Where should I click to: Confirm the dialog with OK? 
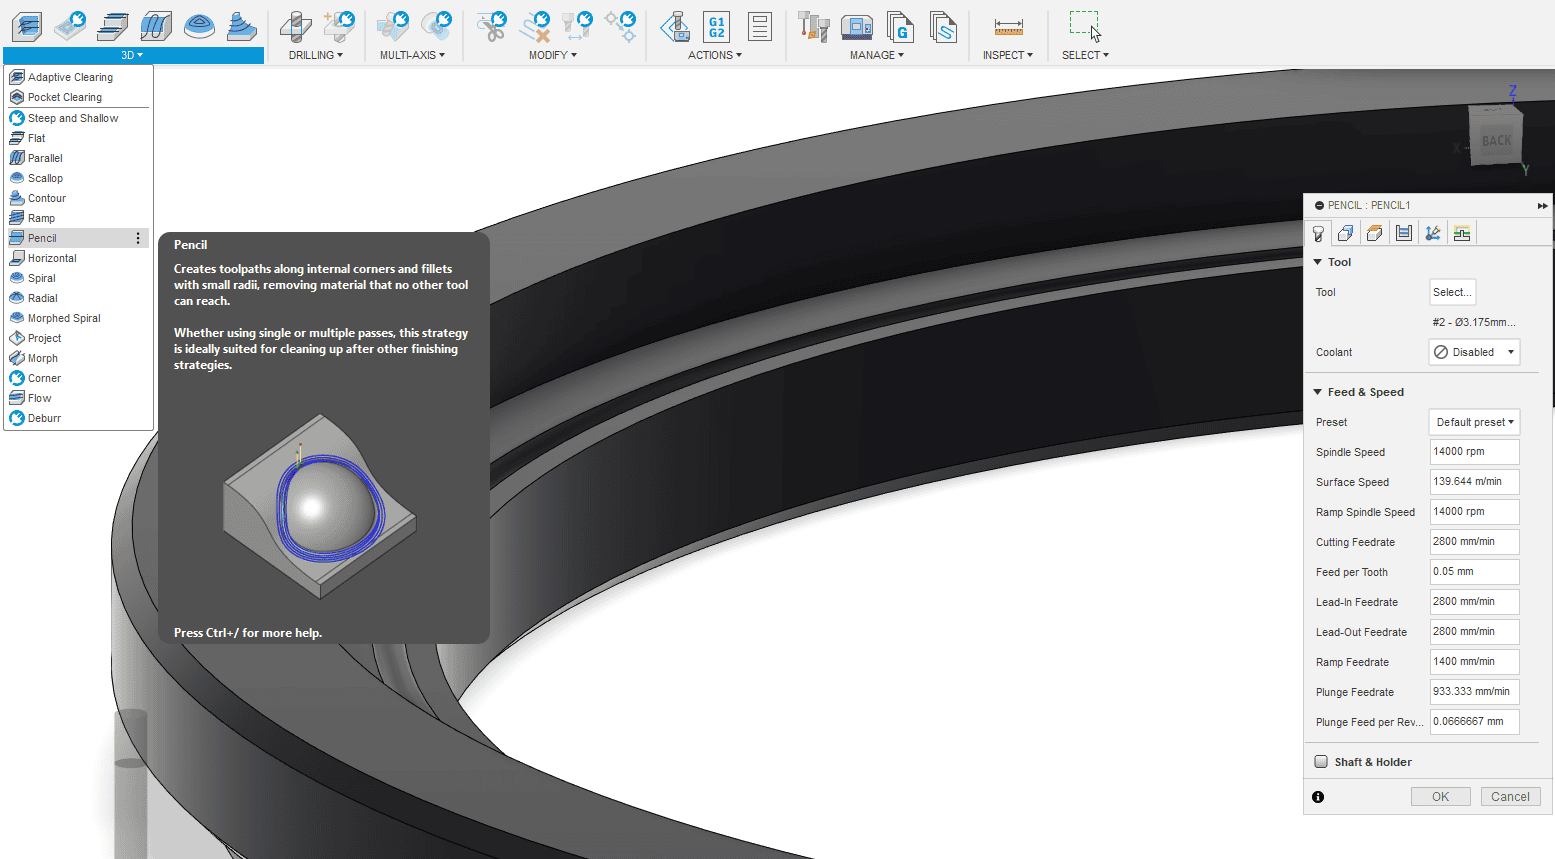(1440, 797)
